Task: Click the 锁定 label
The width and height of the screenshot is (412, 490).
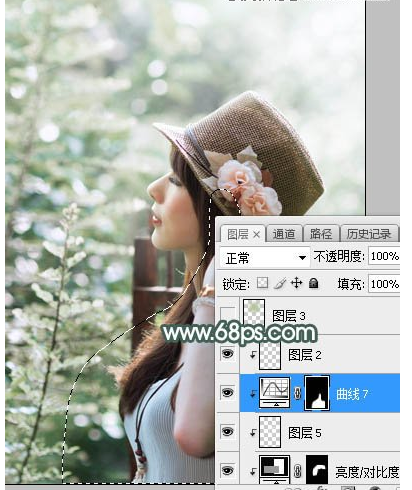Action: click(x=236, y=284)
